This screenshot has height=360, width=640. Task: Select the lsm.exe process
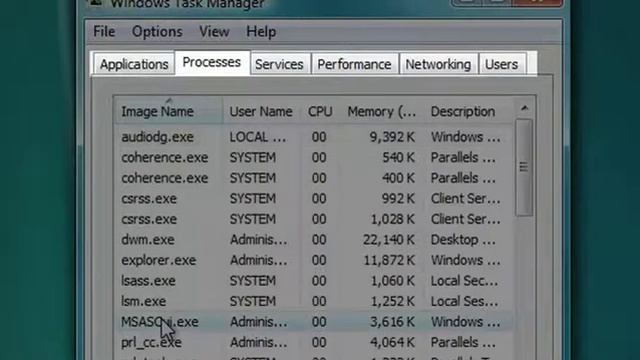(x=144, y=301)
